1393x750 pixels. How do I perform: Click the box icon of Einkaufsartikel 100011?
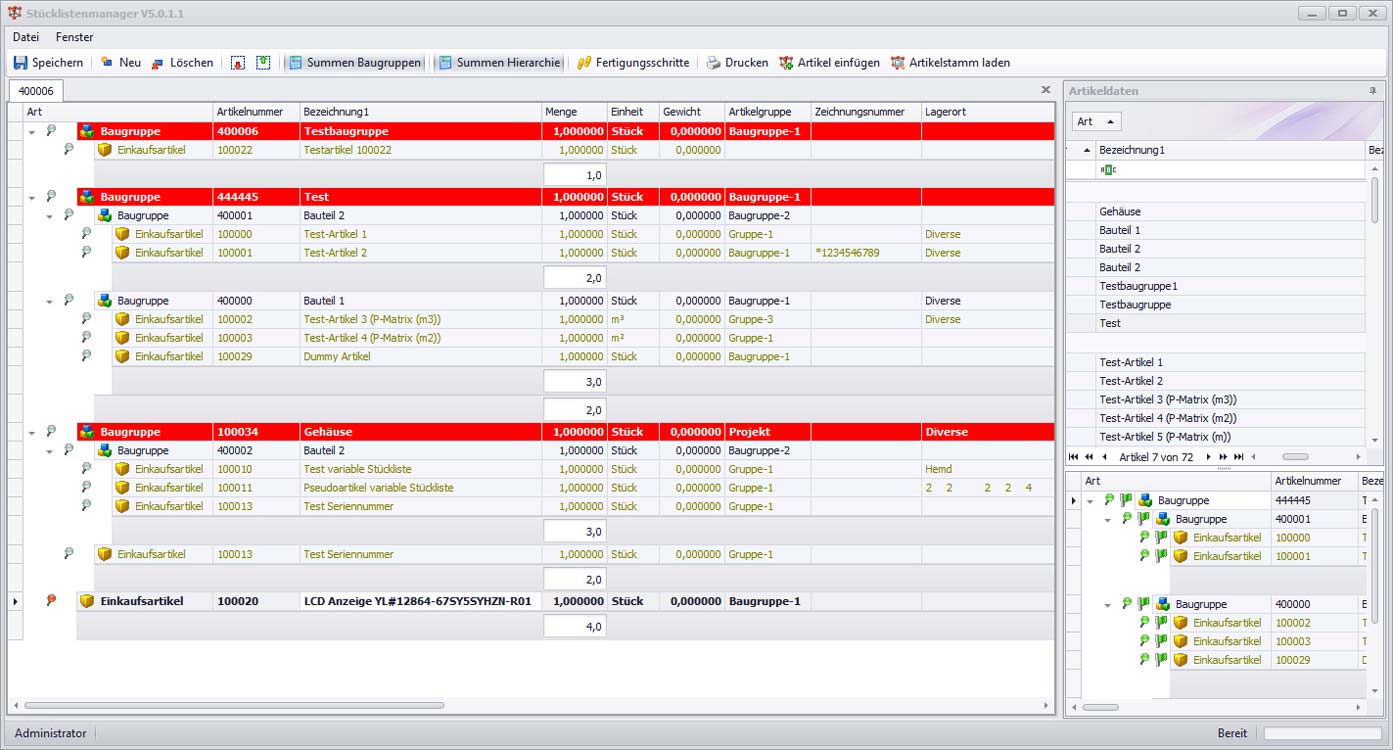point(122,488)
